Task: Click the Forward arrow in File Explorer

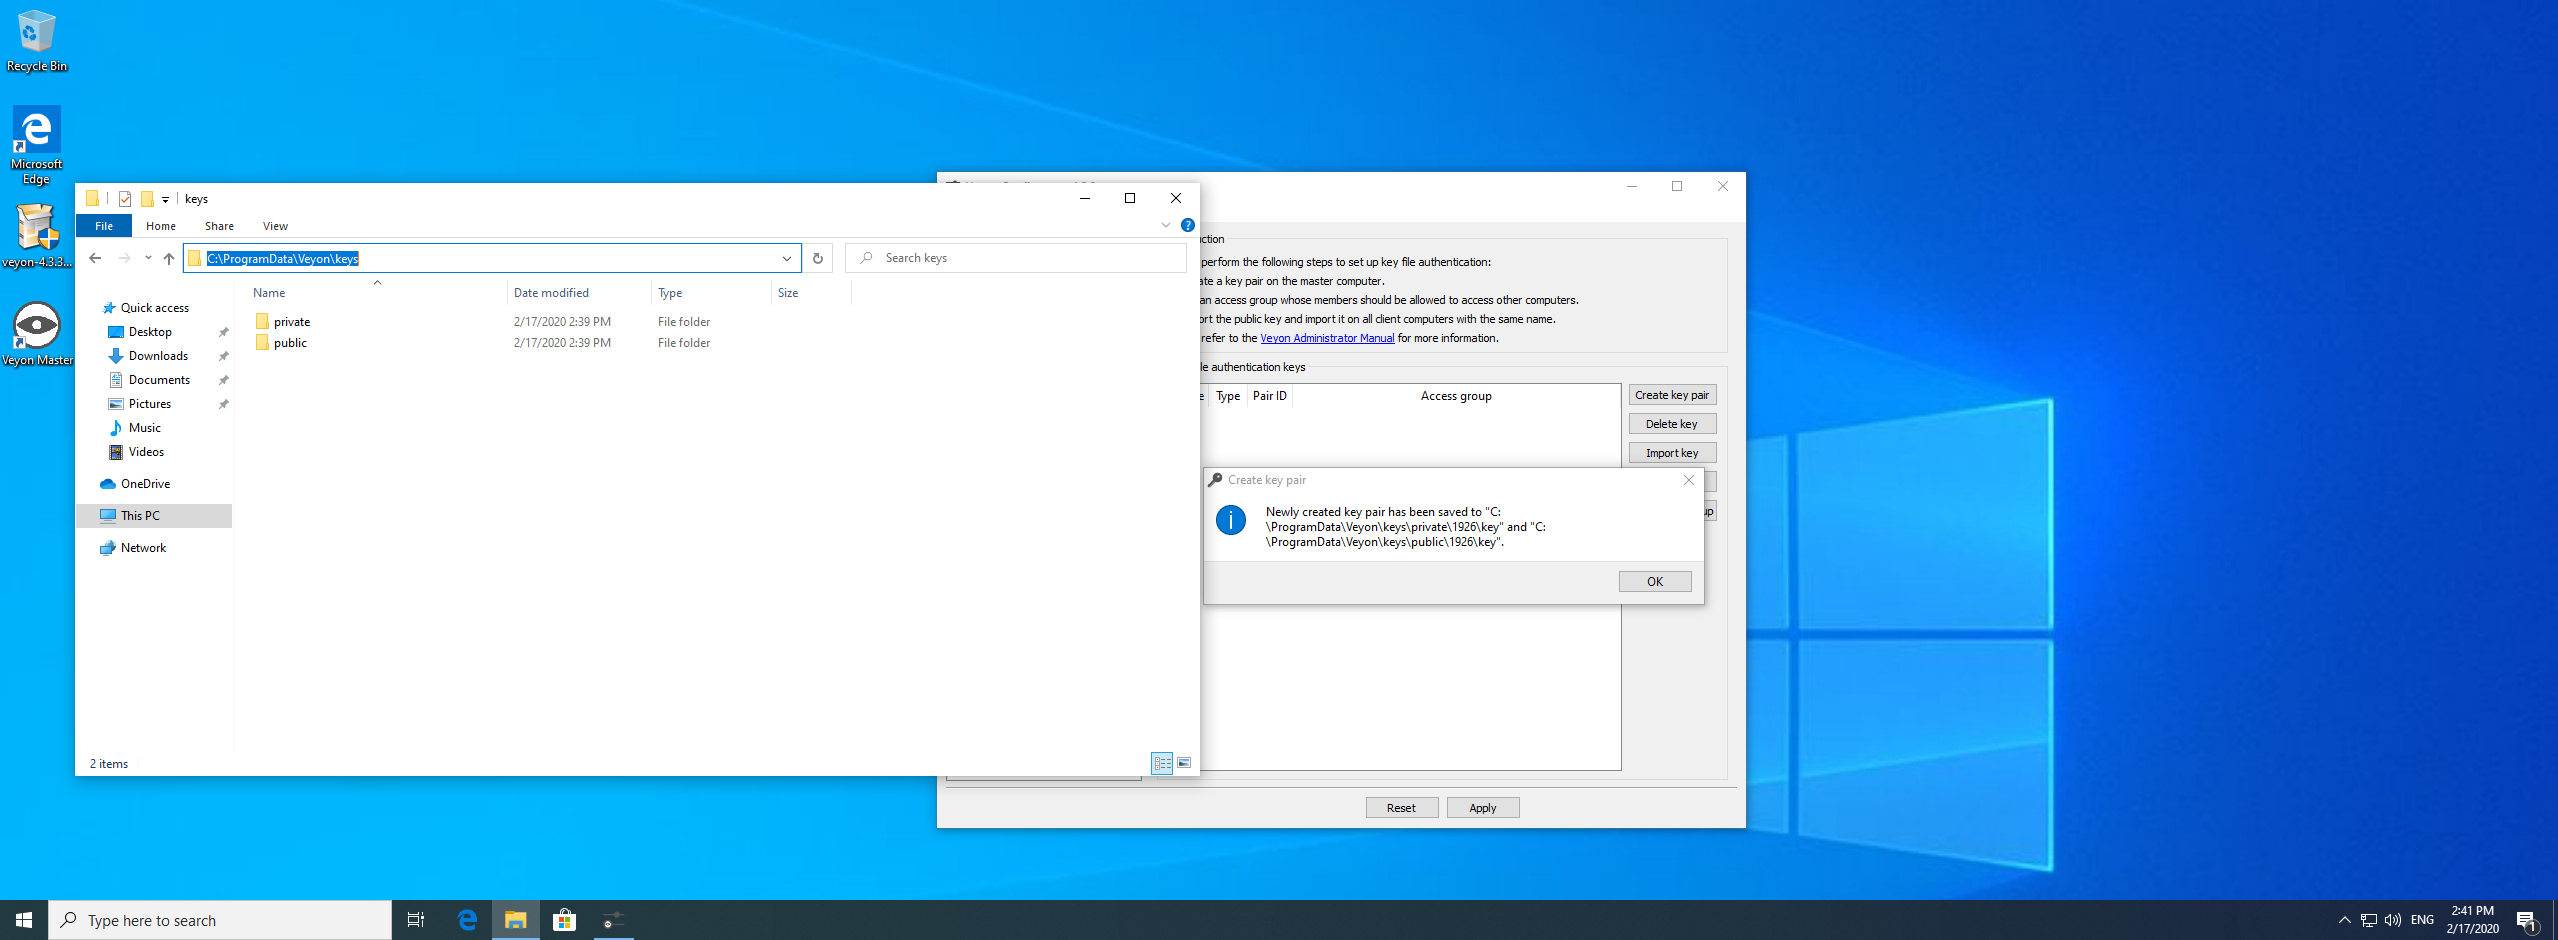Action: coord(124,258)
